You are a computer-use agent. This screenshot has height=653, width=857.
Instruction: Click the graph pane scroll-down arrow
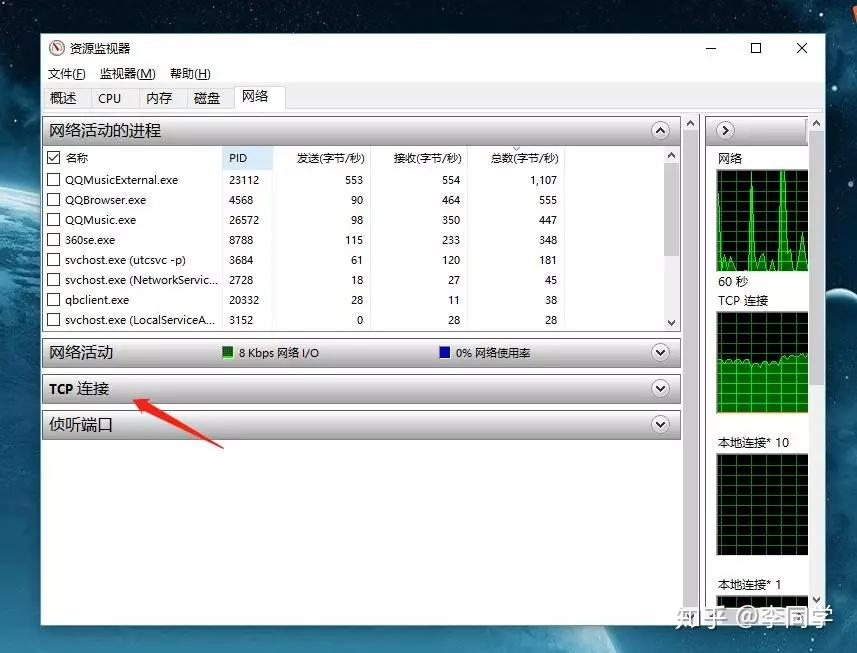(x=816, y=599)
